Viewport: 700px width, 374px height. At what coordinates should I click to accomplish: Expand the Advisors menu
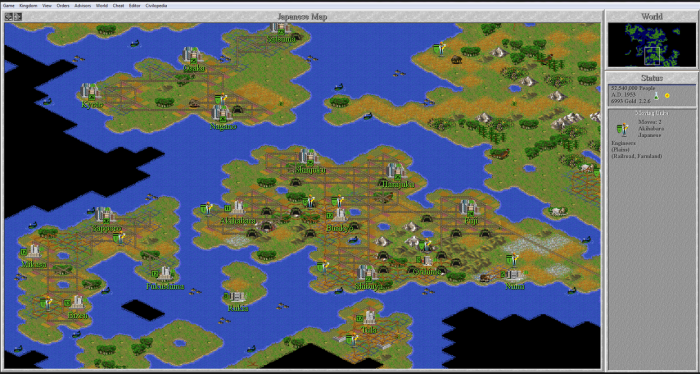[x=83, y=6]
